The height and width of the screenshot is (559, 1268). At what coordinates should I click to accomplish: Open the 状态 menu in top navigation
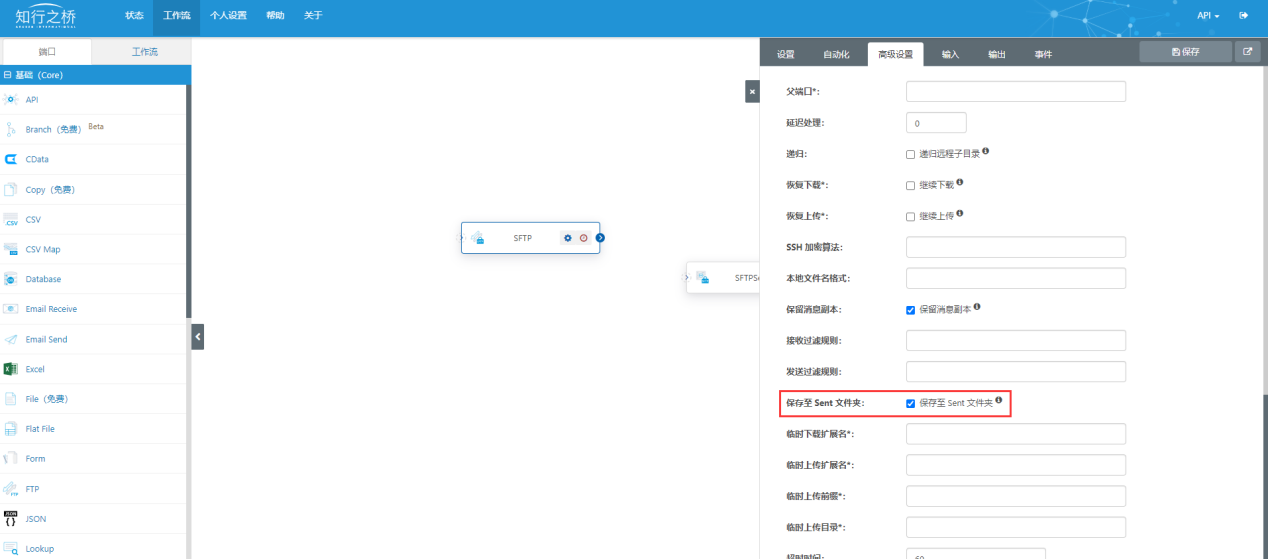click(x=134, y=16)
